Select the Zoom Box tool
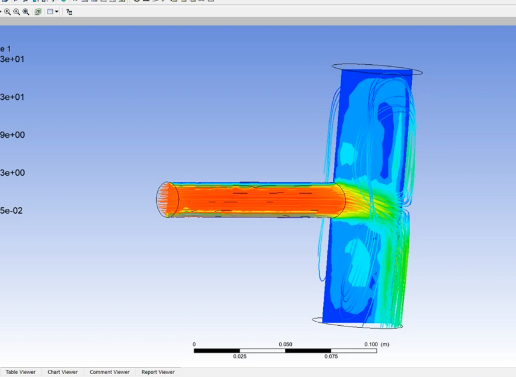516x377 pixels. (x=26, y=12)
